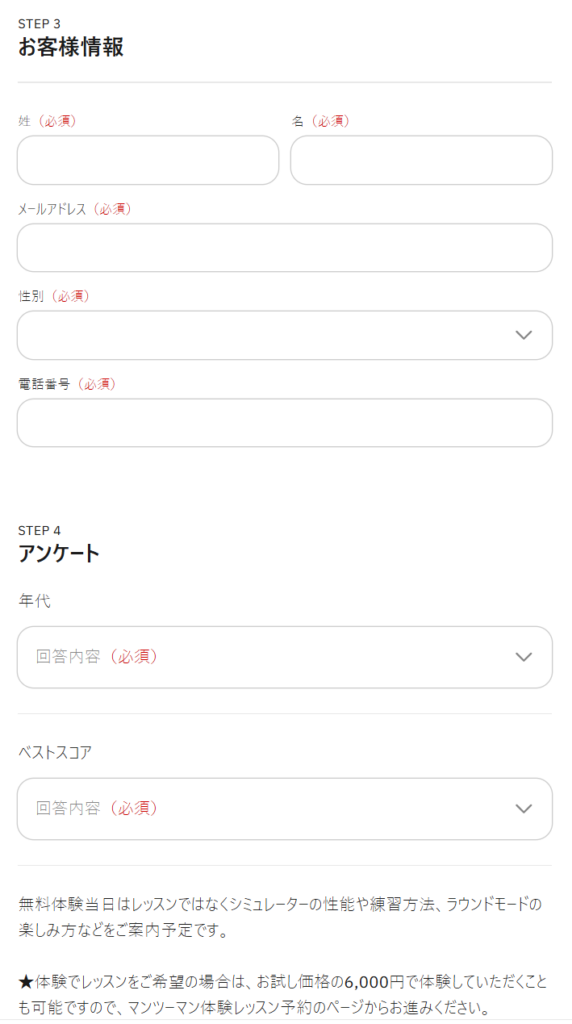The width and height of the screenshot is (572, 1024).
Task: Click the メールアドレス（必須） label
Action: tap(75, 209)
